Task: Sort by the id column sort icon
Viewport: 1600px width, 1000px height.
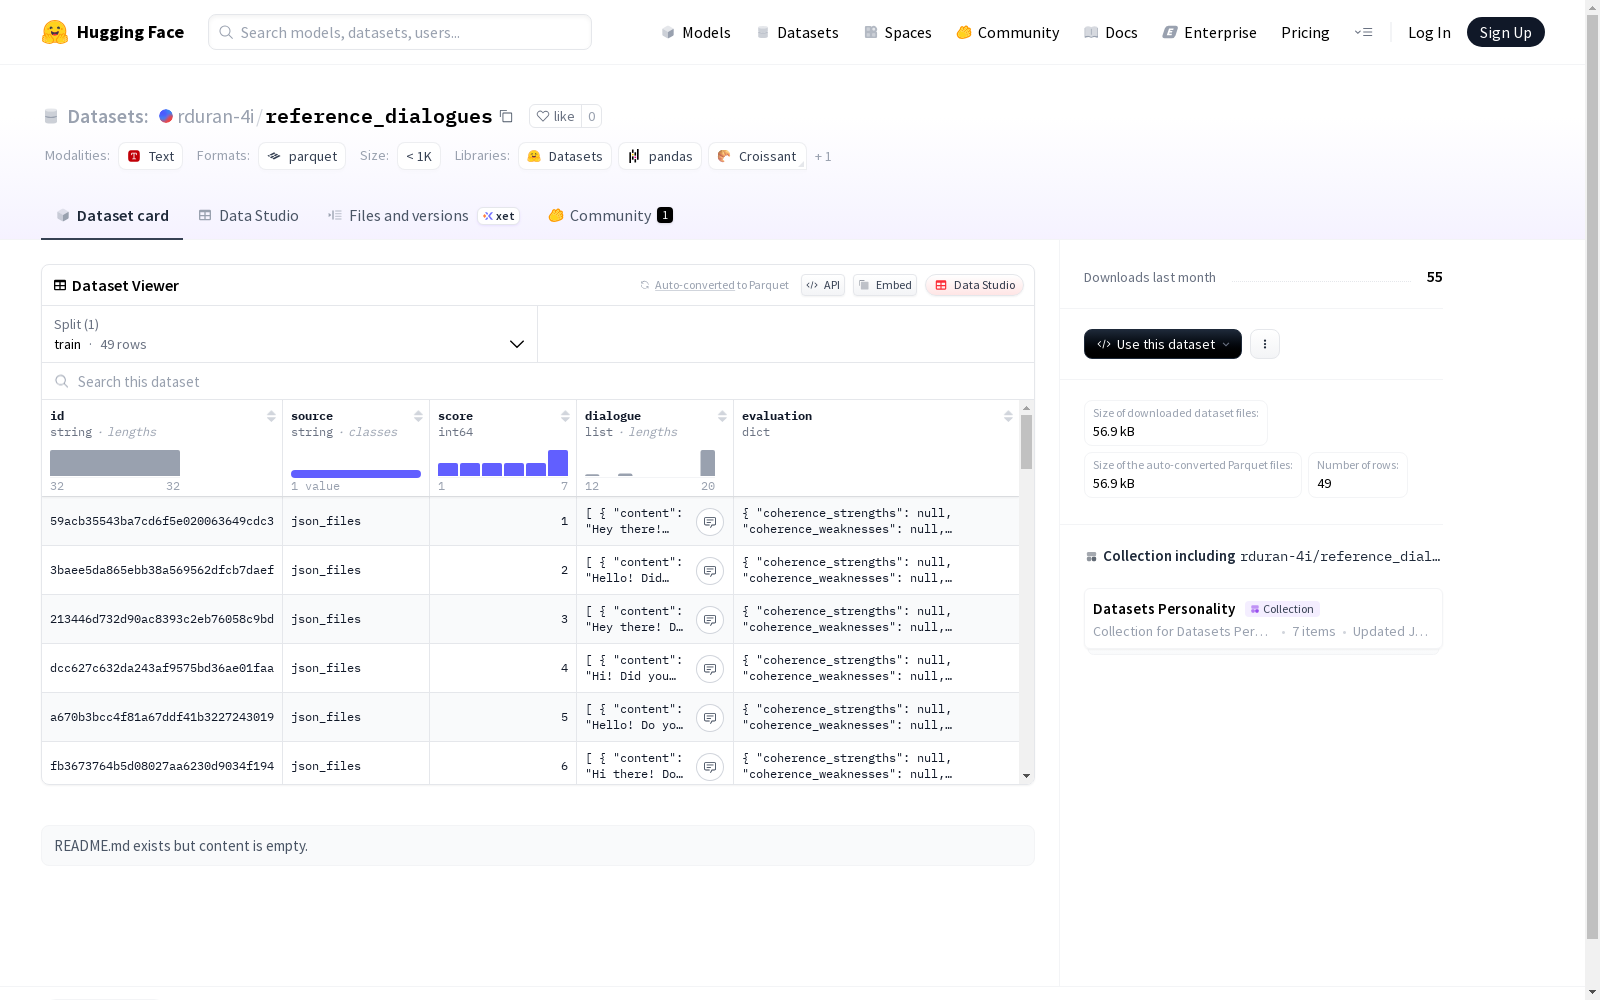Action: [271, 416]
